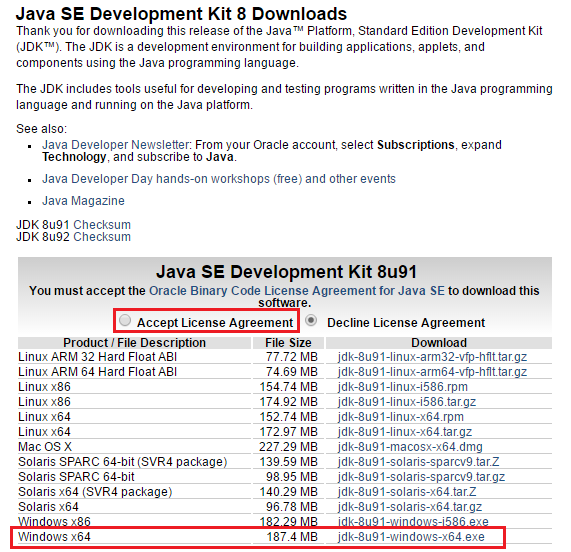Click the Java SE Development Kit 8 Downloads title

click(181, 14)
